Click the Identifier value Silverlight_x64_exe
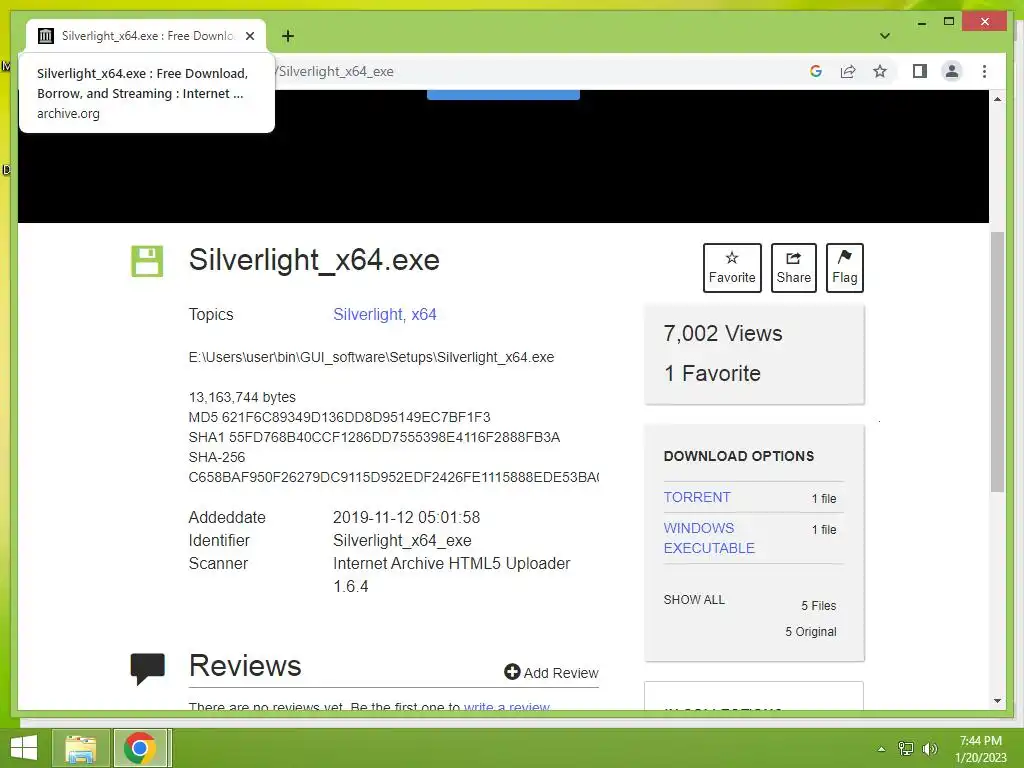This screenshot has width=1024, height=768. click(402, 541)
